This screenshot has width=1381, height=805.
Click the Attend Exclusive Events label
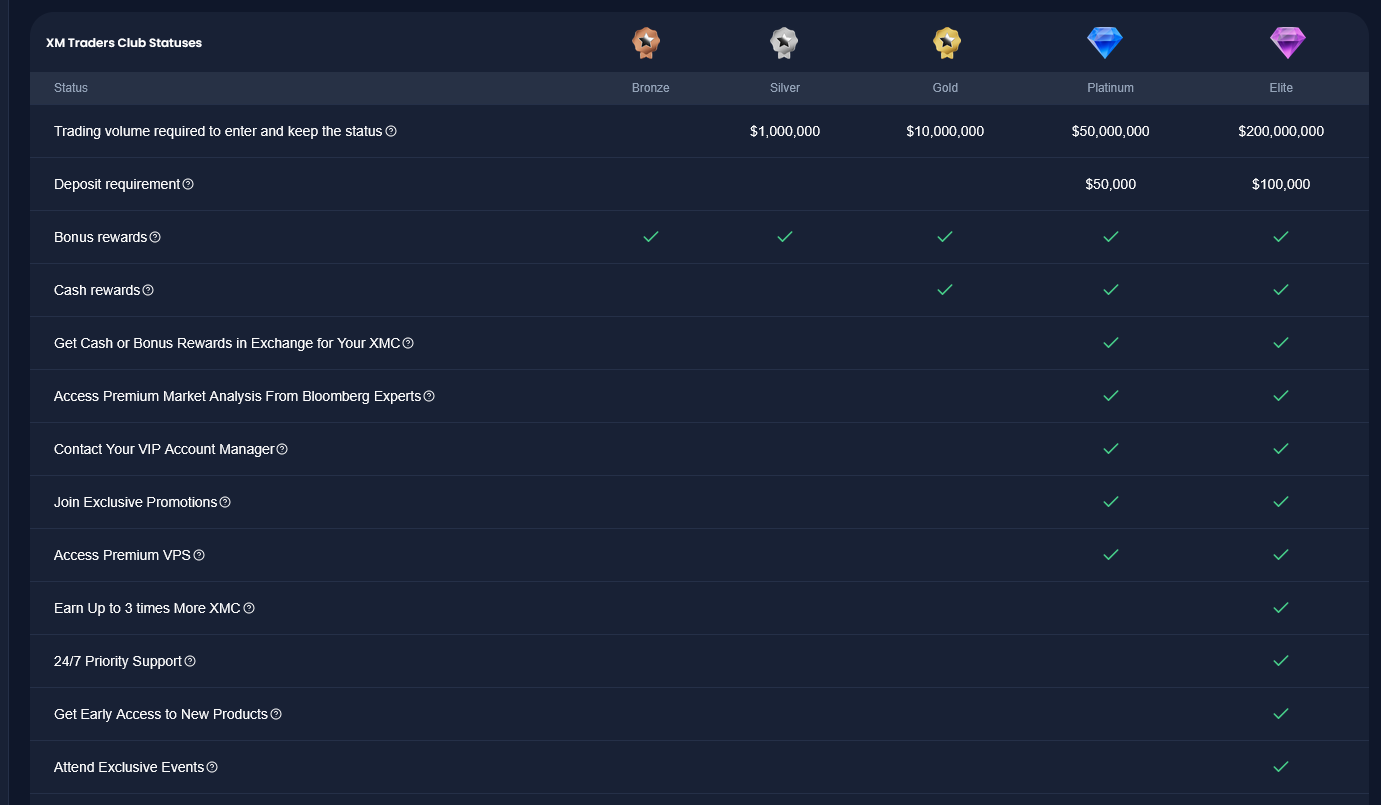(129, 767)
